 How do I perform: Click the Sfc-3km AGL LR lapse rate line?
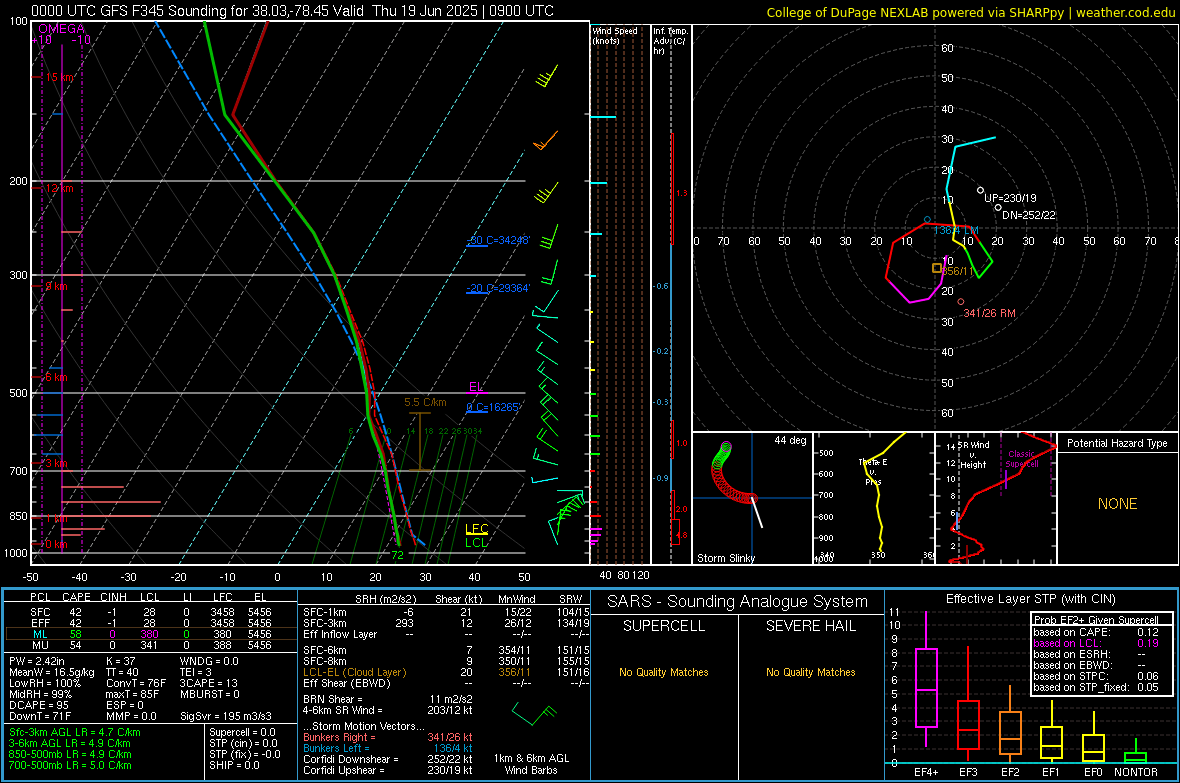(75, 732)
